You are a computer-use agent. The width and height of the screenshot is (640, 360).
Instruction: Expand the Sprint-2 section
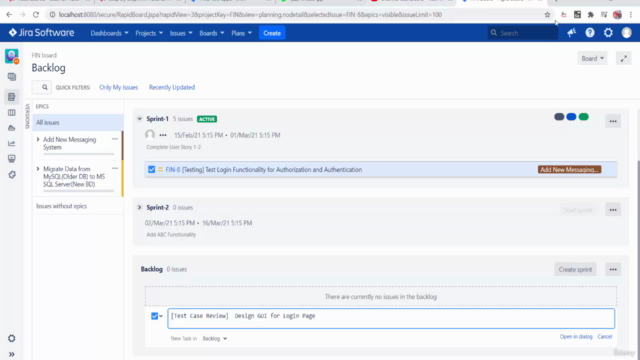pyautogui.click(x=140, y=207)
